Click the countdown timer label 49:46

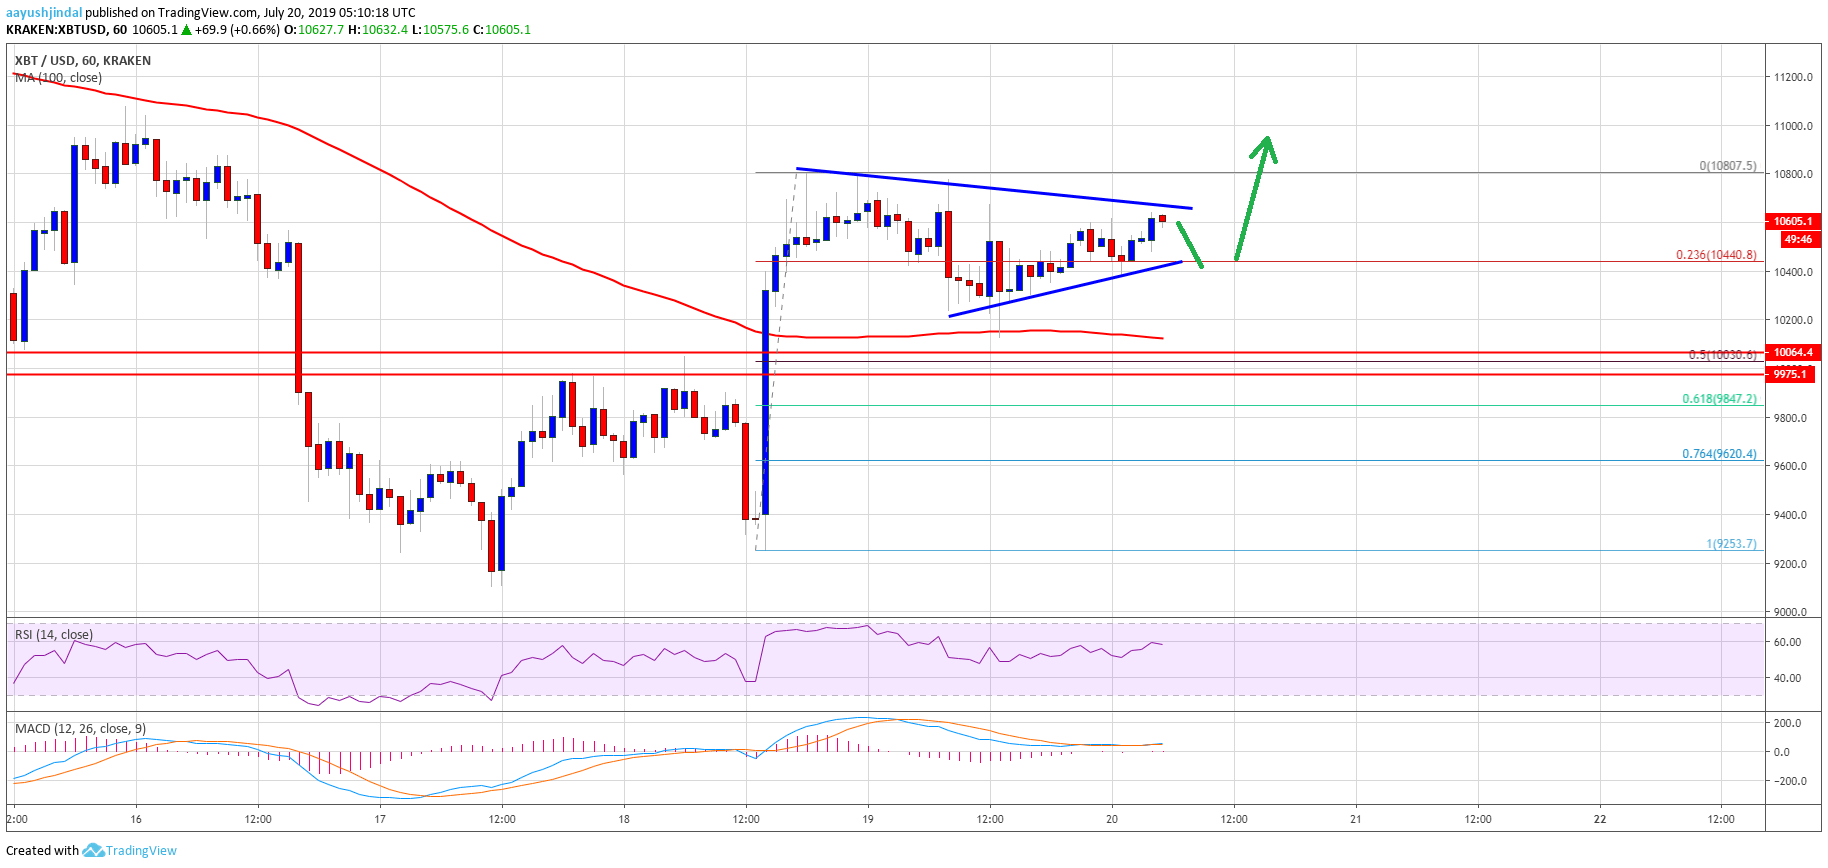point(1798,239)
